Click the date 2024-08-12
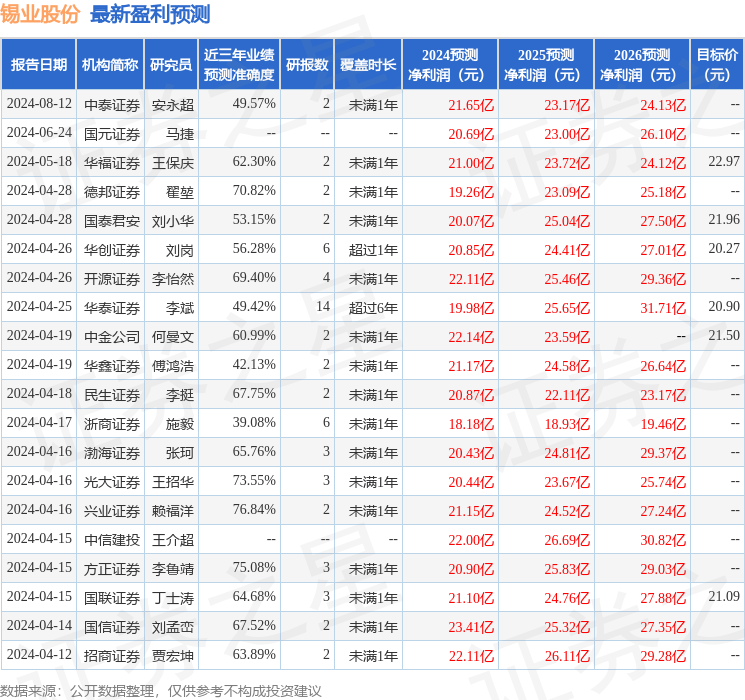Screen dimensions: 745x700 pos(39,103)
